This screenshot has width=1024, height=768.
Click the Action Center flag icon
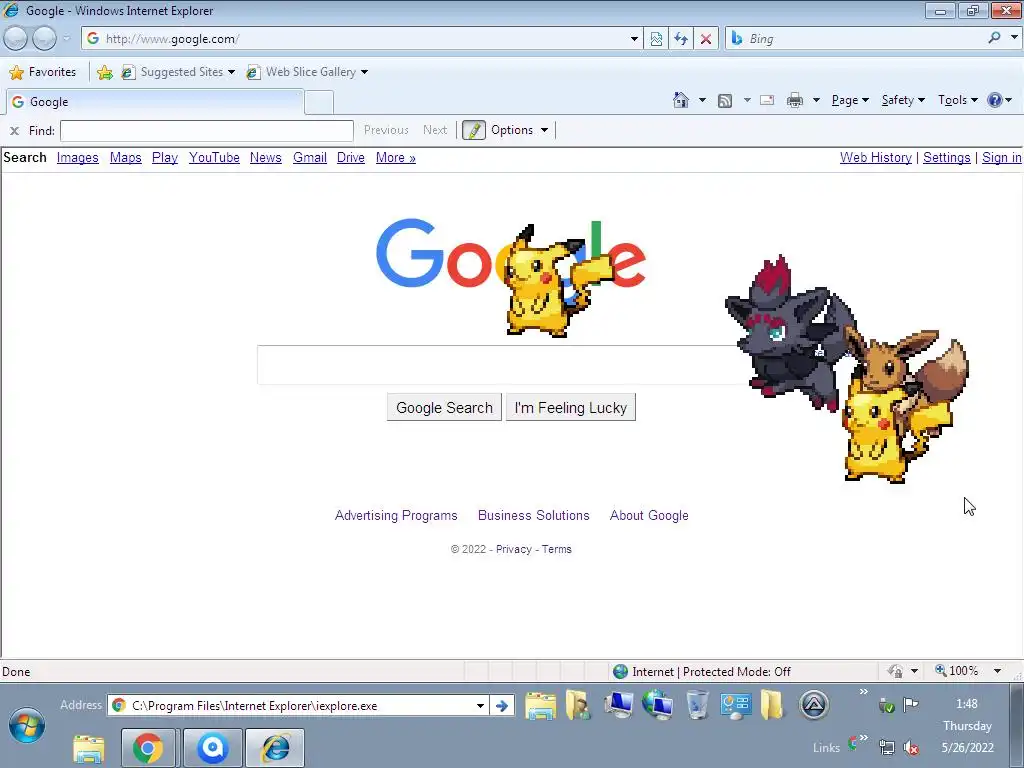pyautogui.click(x=910, y=705)
